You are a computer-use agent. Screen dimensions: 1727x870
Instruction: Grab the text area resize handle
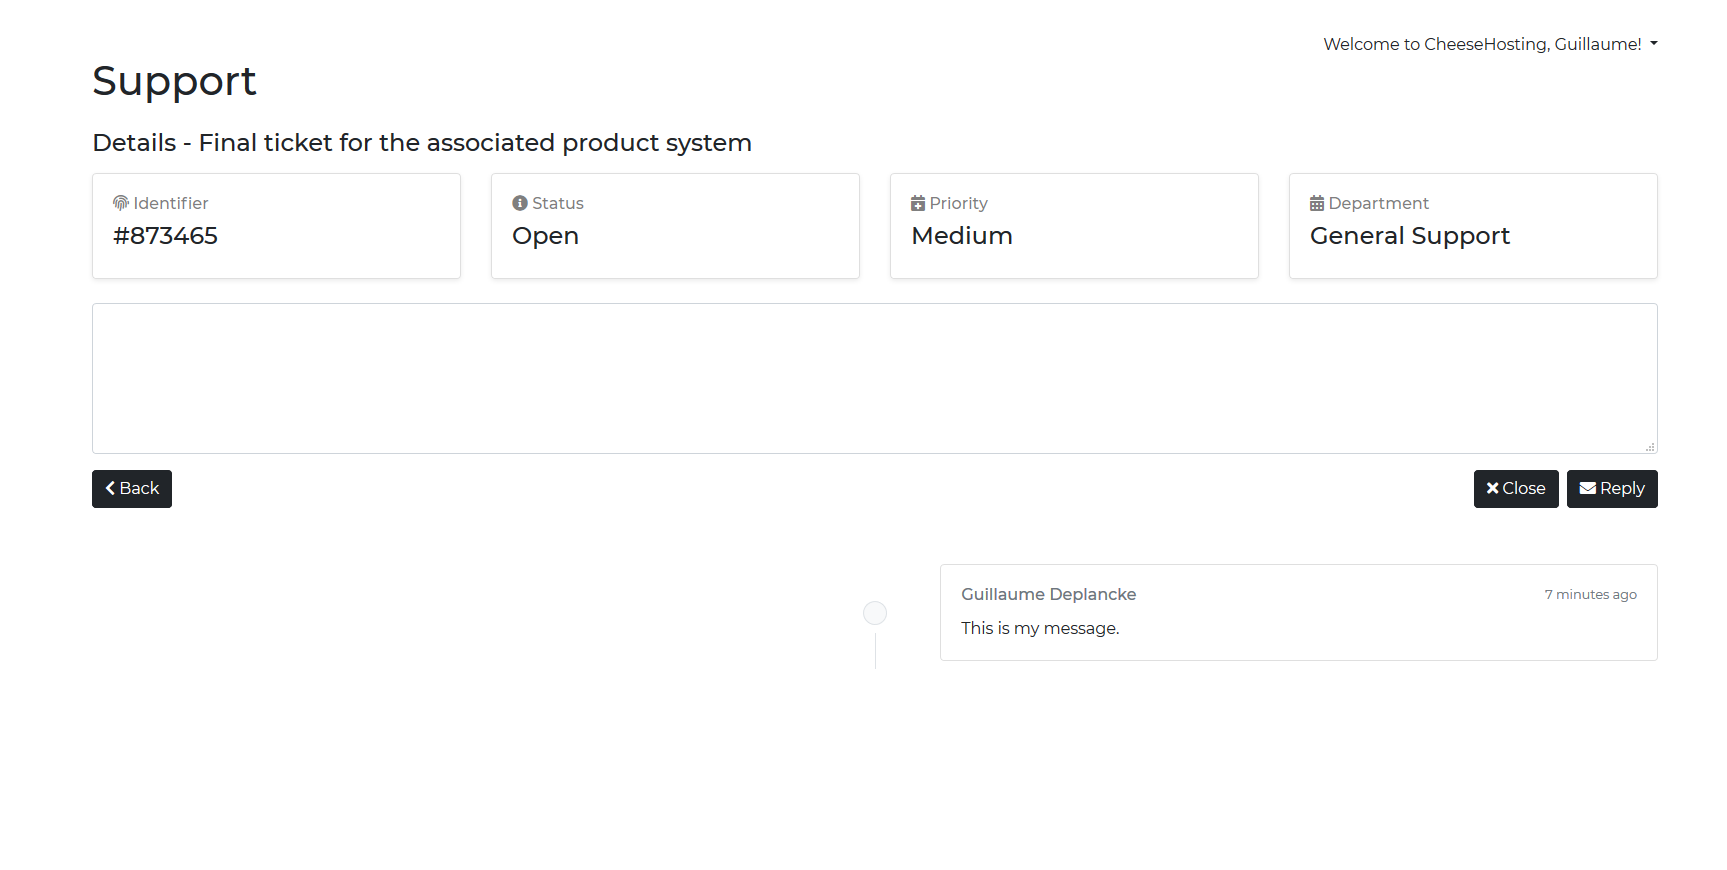coord(1650,447)
